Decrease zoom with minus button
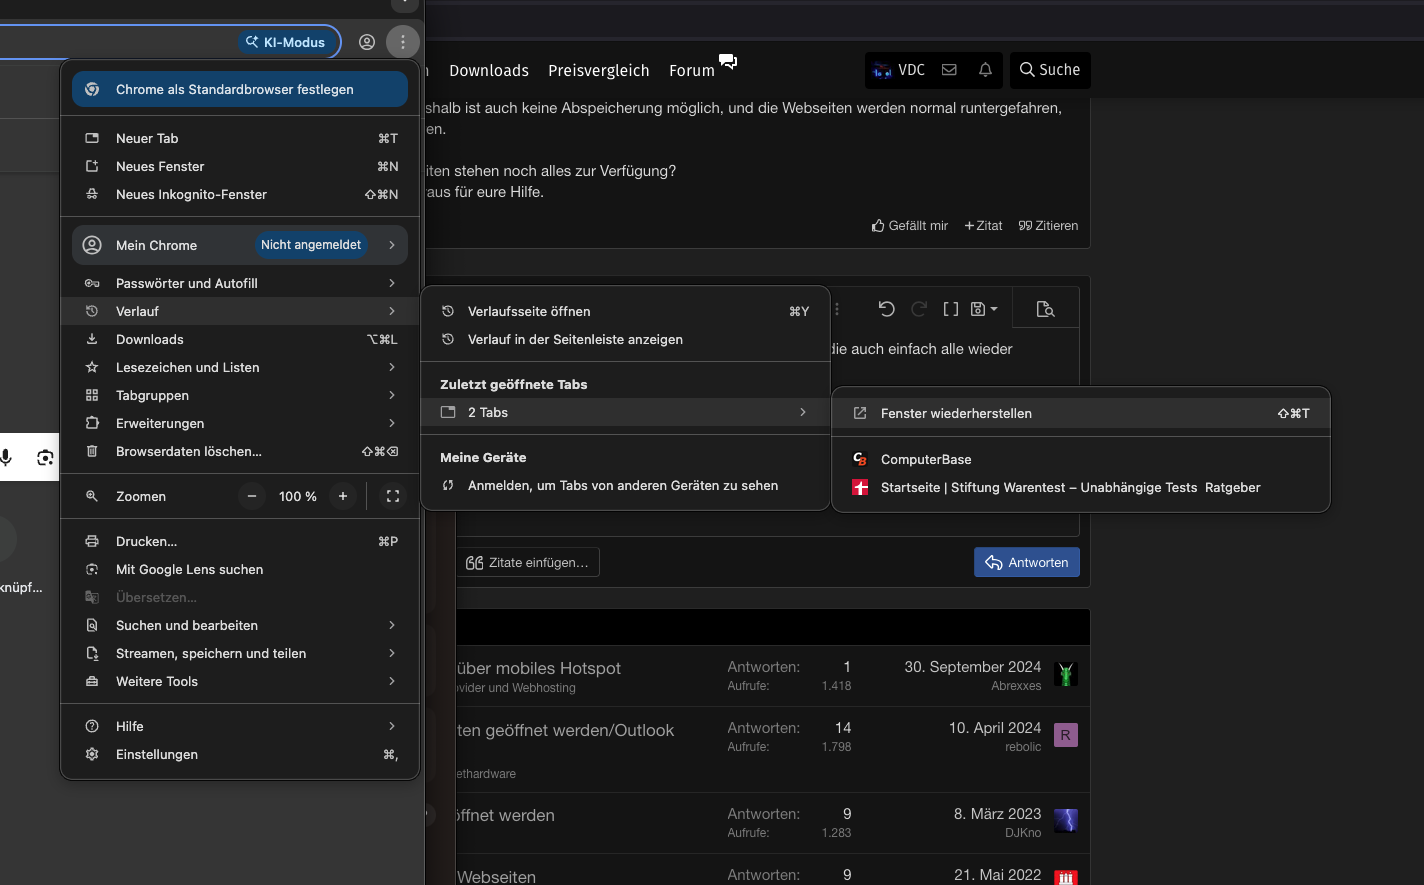Viewport: 1424px width, 885px height. pos(252,496)
